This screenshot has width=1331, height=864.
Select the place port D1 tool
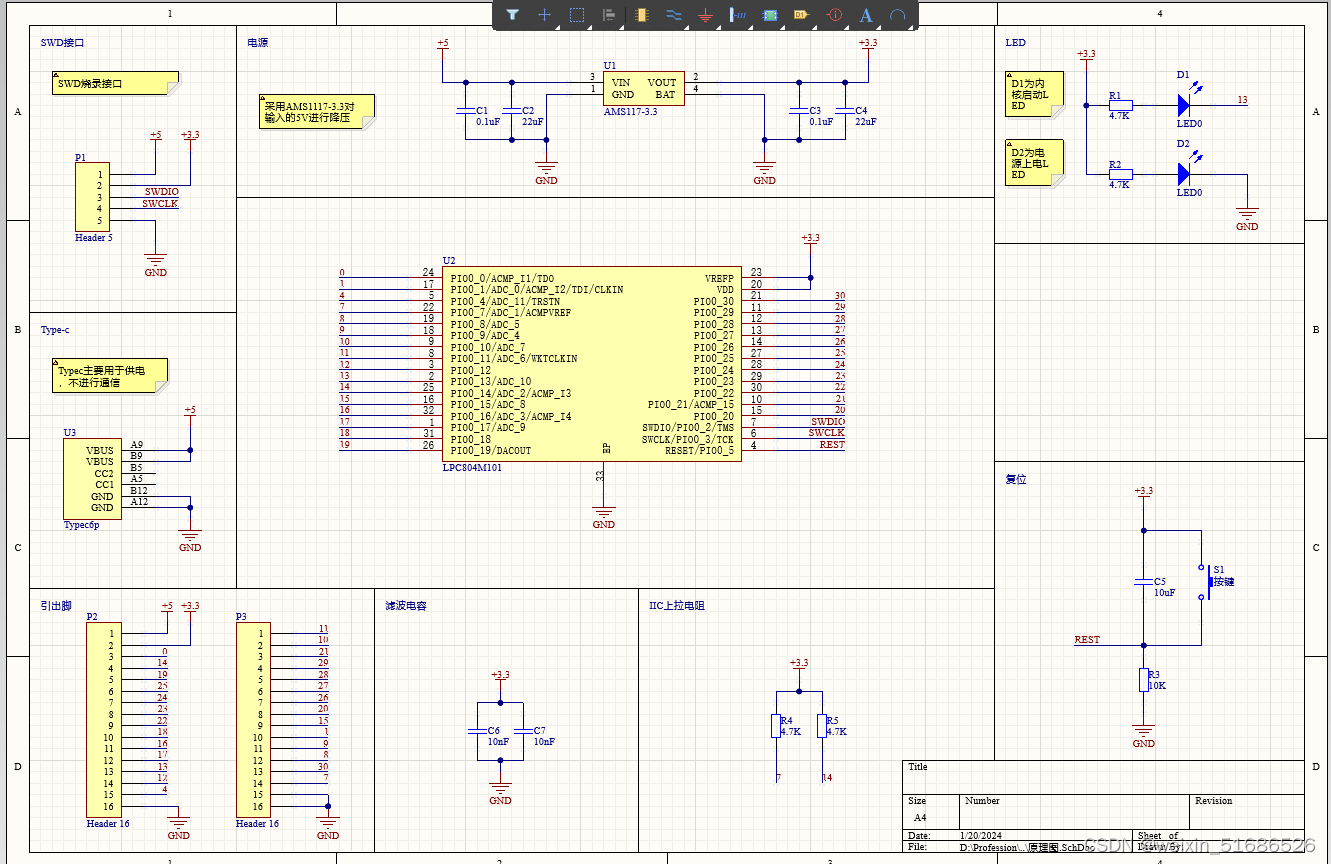pyautogui.click(x=801, y=15)
